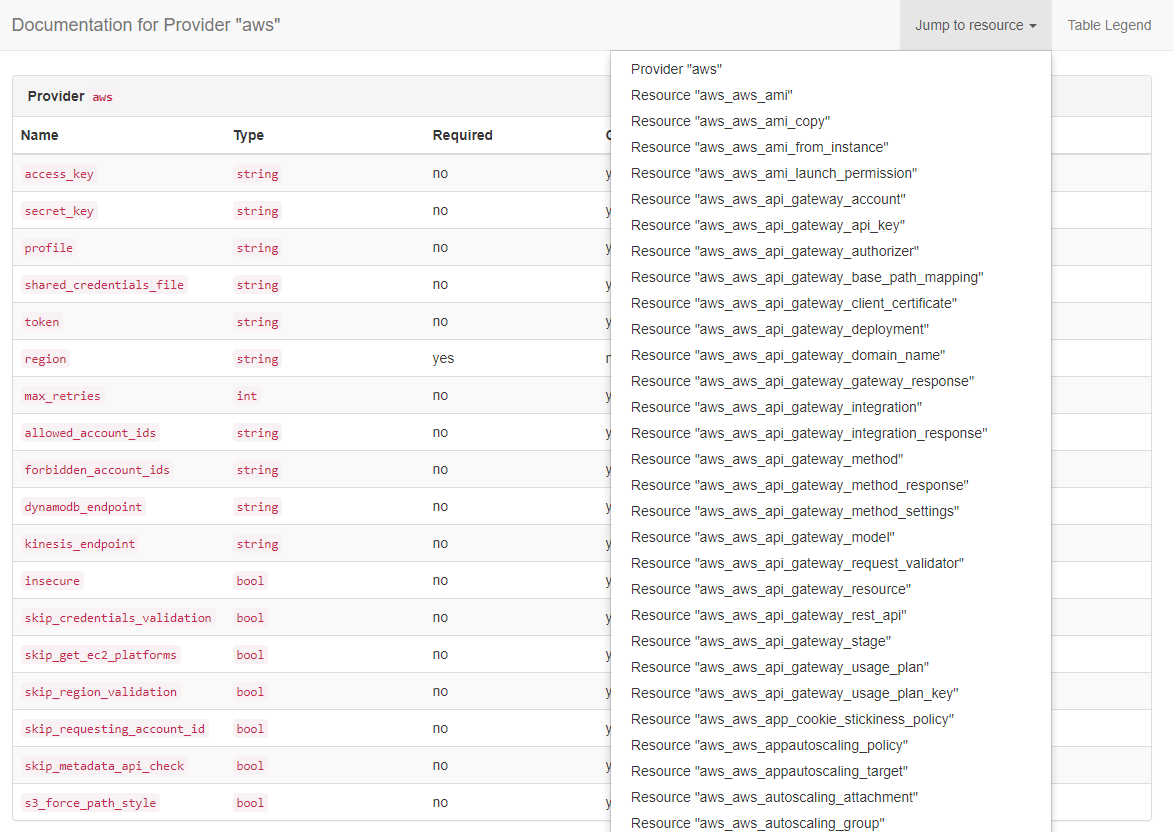Viewport: 1173px width, 832px height.
Task: Jump to Resource "aws_aws_api_gateway_gateway_response"
Action: pyautogui.click(x=830, y=381)
